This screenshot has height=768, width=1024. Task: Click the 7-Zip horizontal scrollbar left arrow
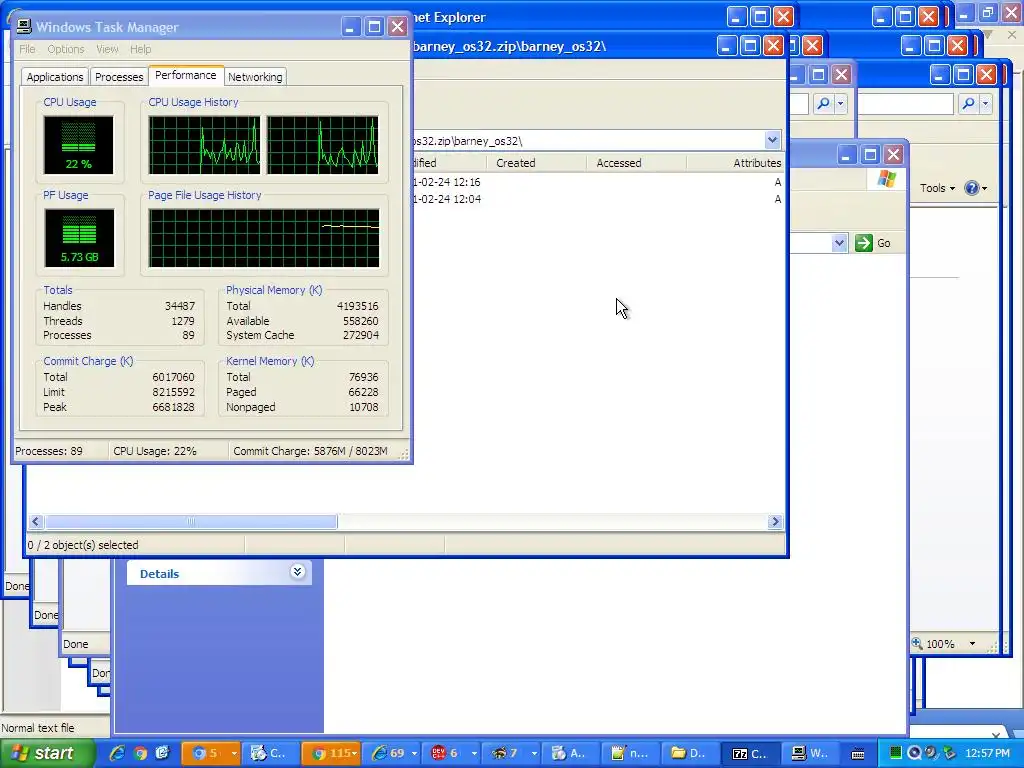tap(36, 521)
